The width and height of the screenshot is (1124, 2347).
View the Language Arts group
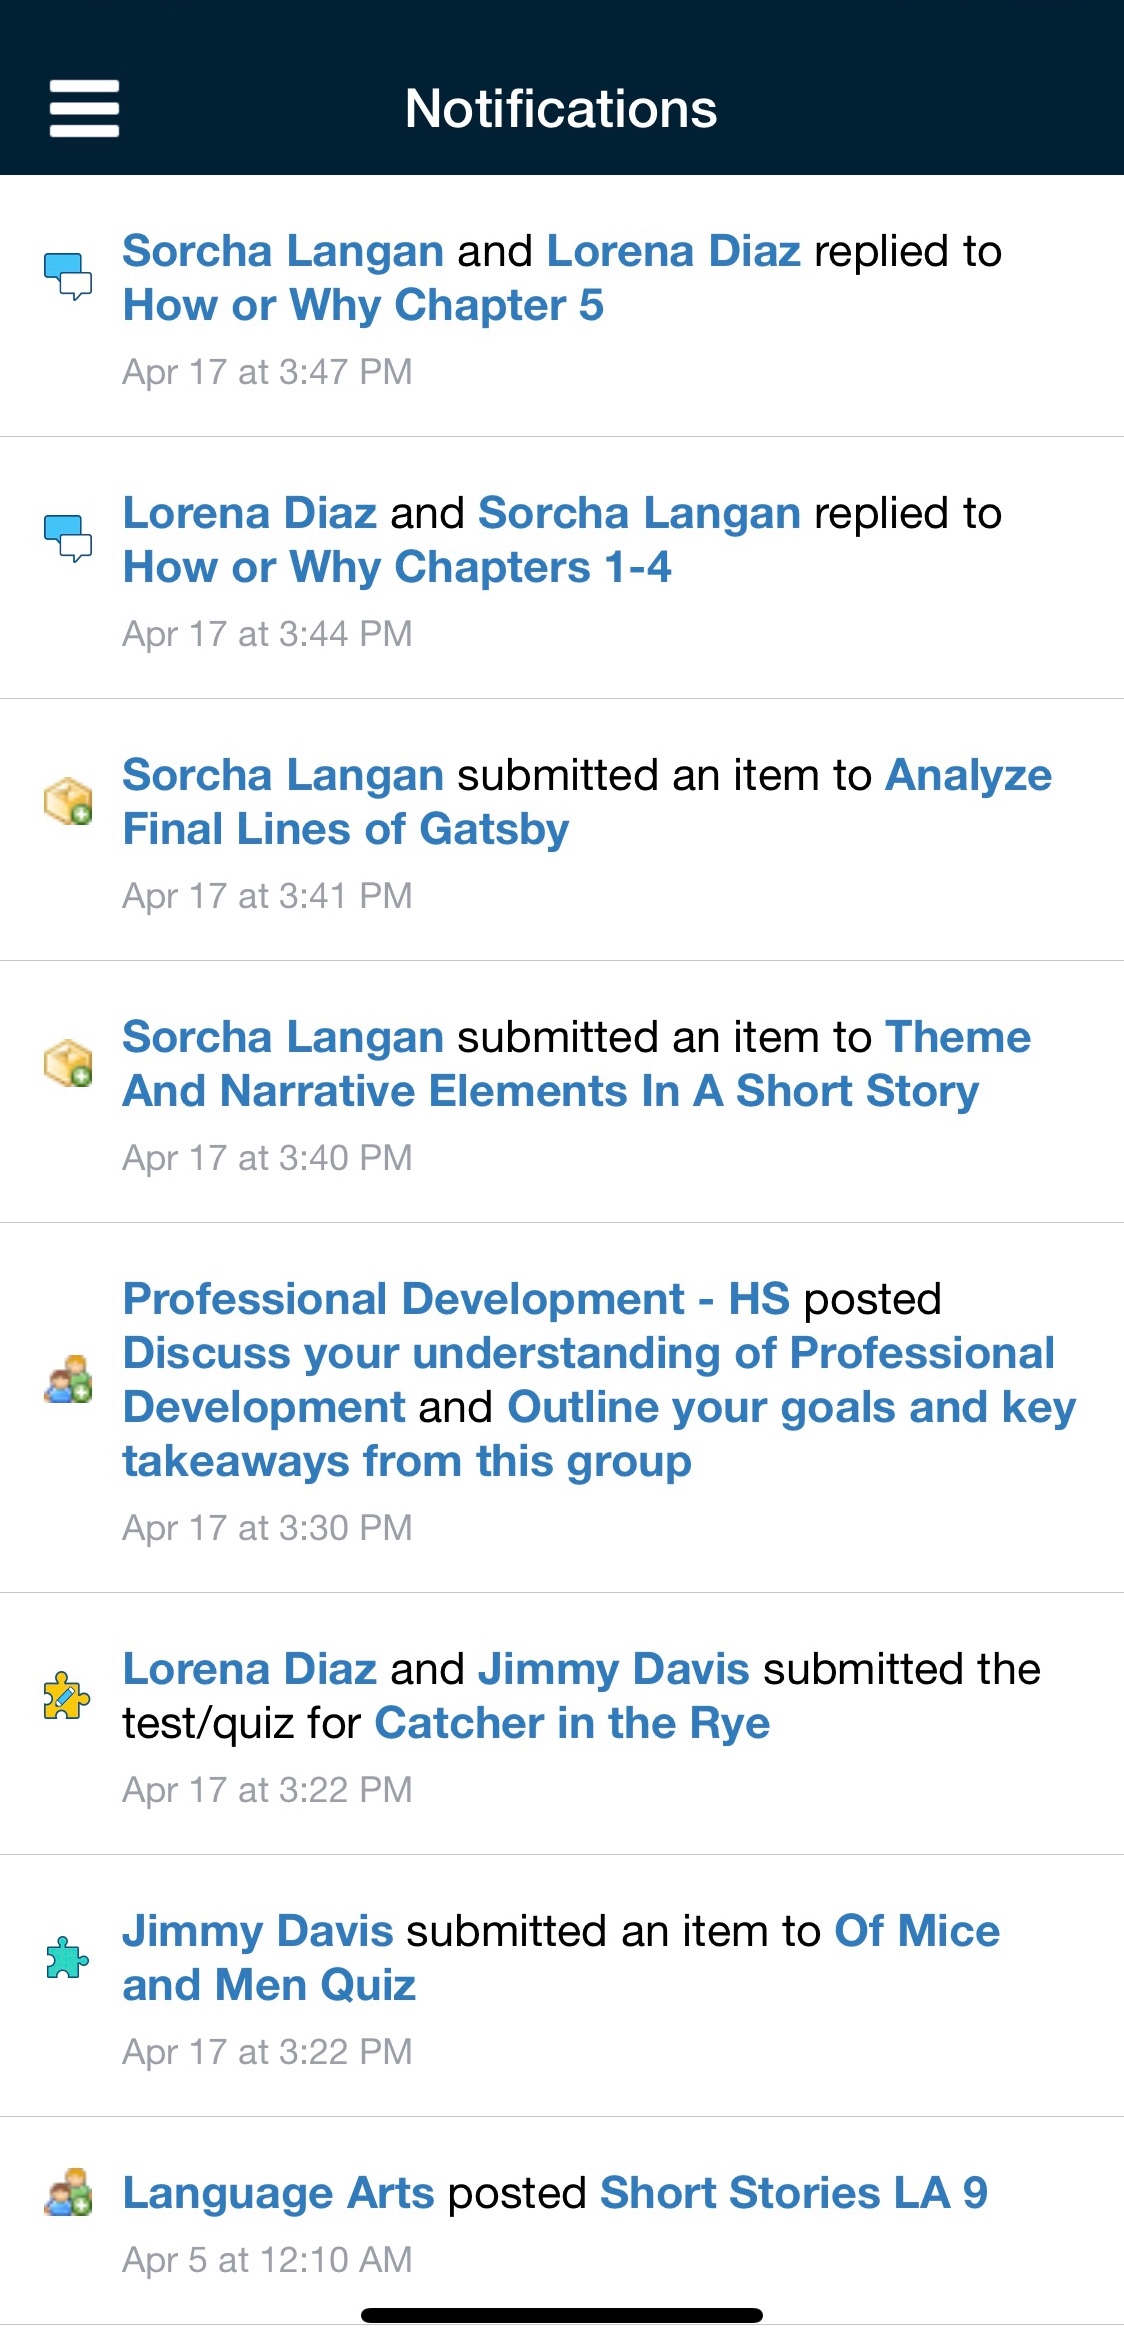tap(278, 2194)
